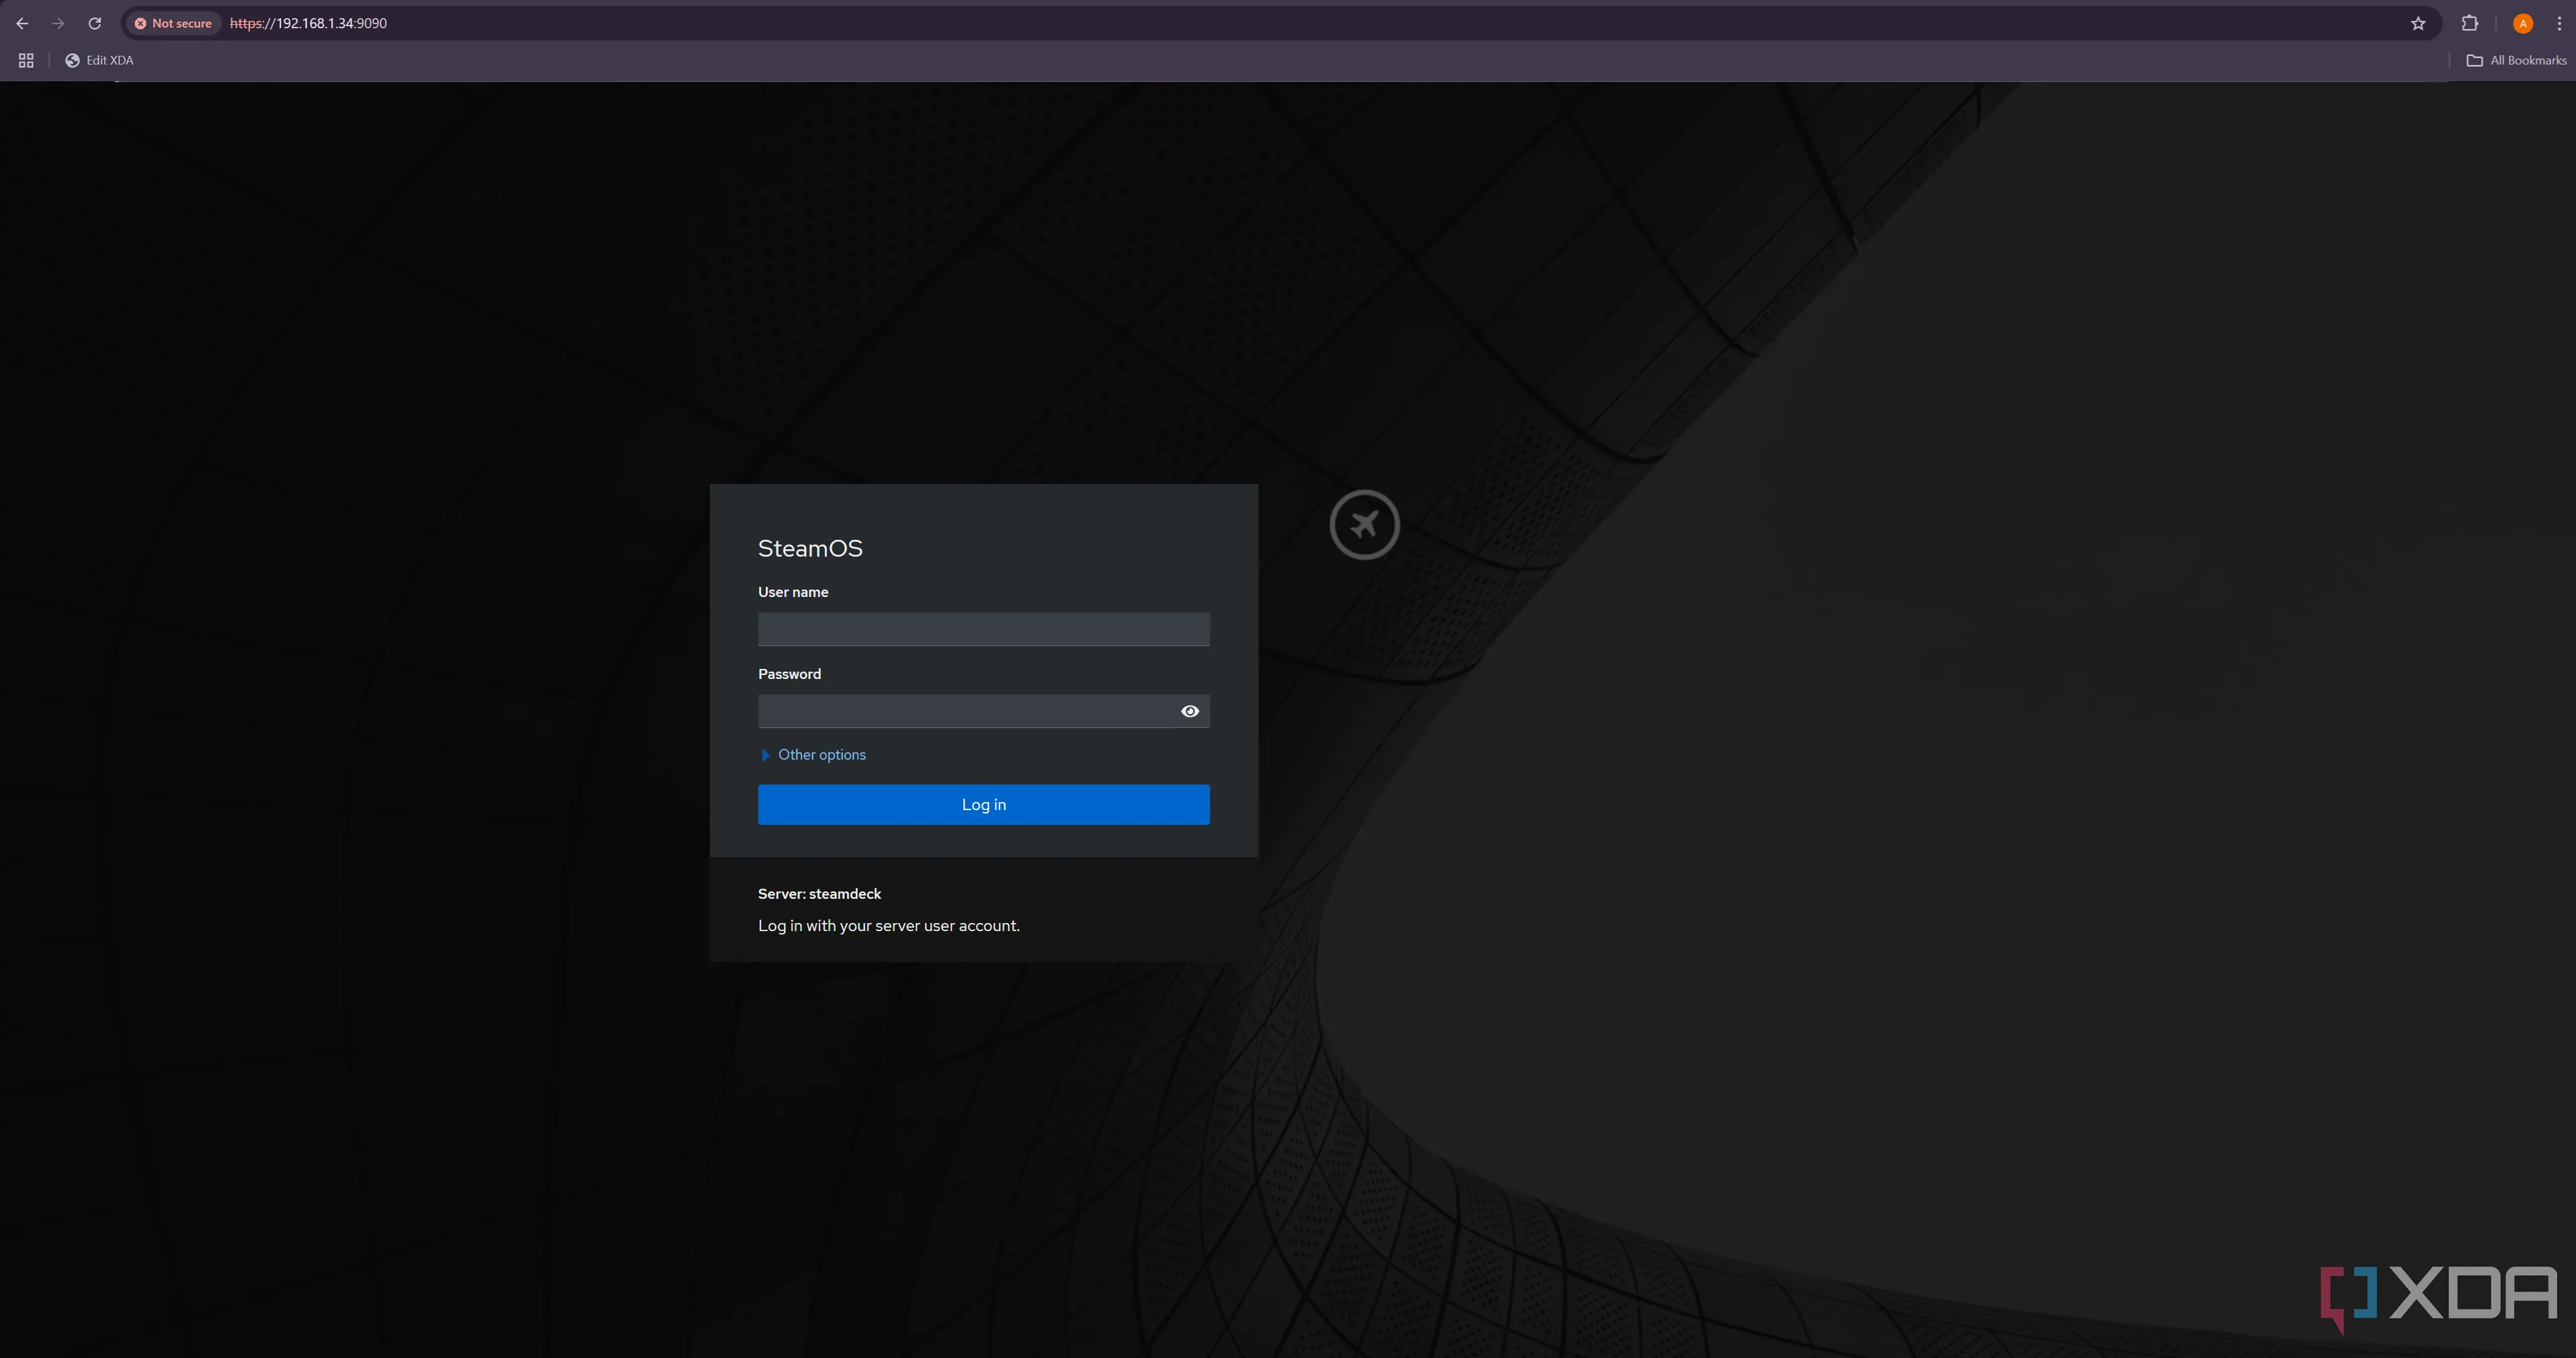Open the orange profile avatar
Viewport: 2576px width, 1358px height.
(x=2522, y=23)
